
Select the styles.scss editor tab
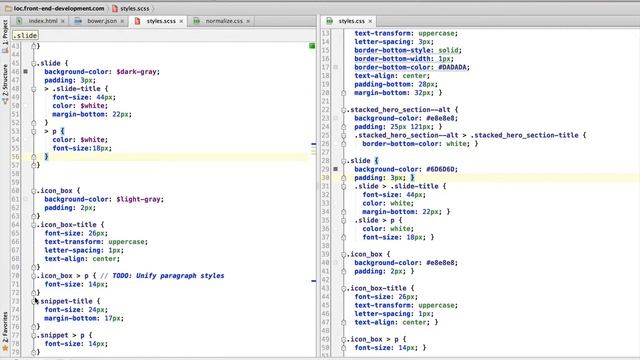[161, 21]
